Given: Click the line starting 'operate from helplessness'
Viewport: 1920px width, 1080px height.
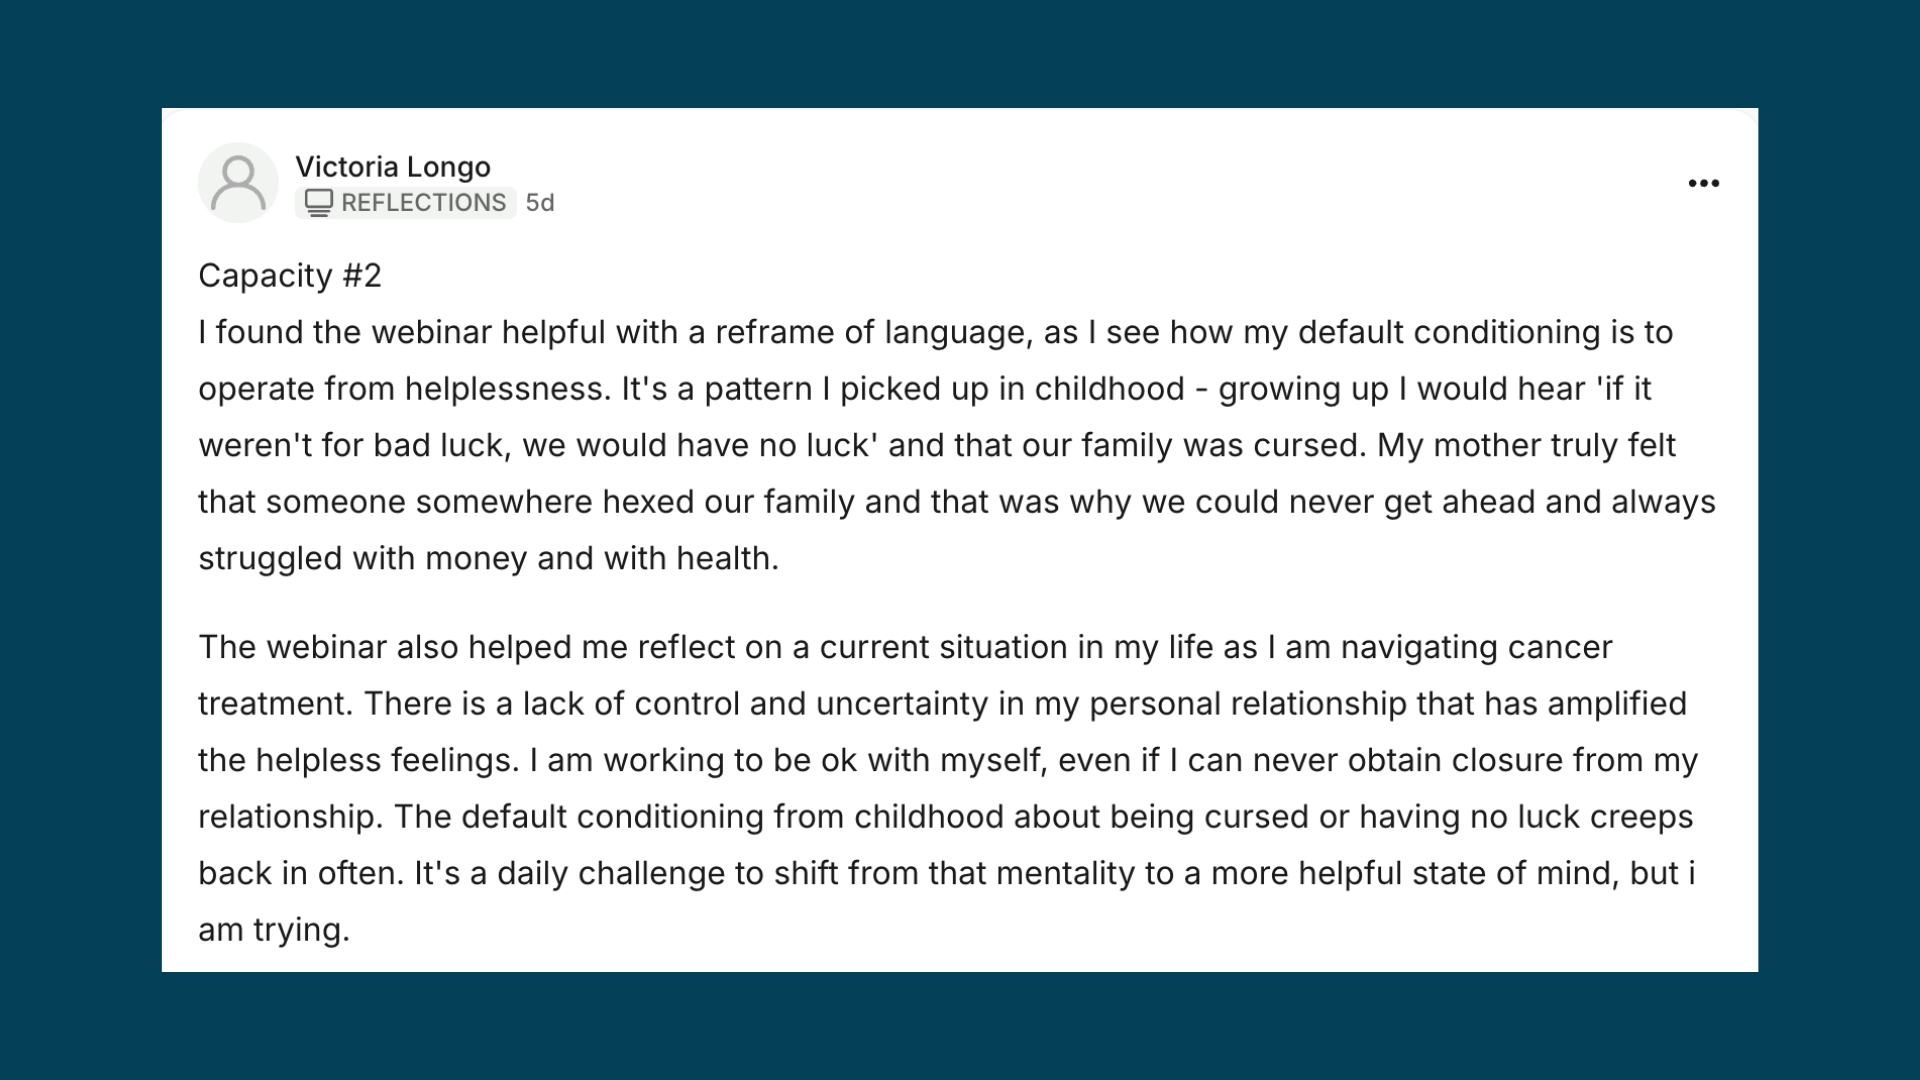Looking at the screenshot, I should 924,388.
